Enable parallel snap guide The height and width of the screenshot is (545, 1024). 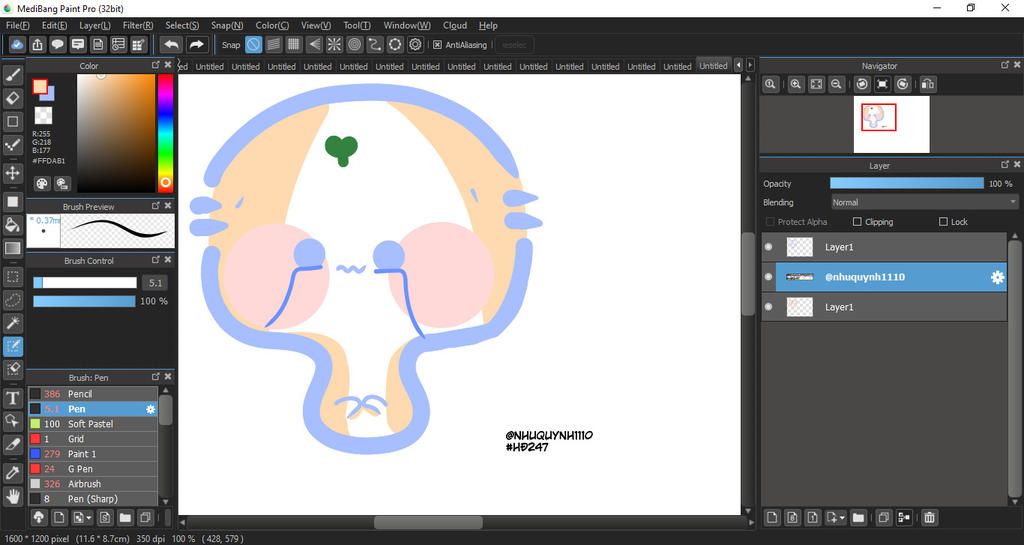pyautogui.click(x=274, y=44)
